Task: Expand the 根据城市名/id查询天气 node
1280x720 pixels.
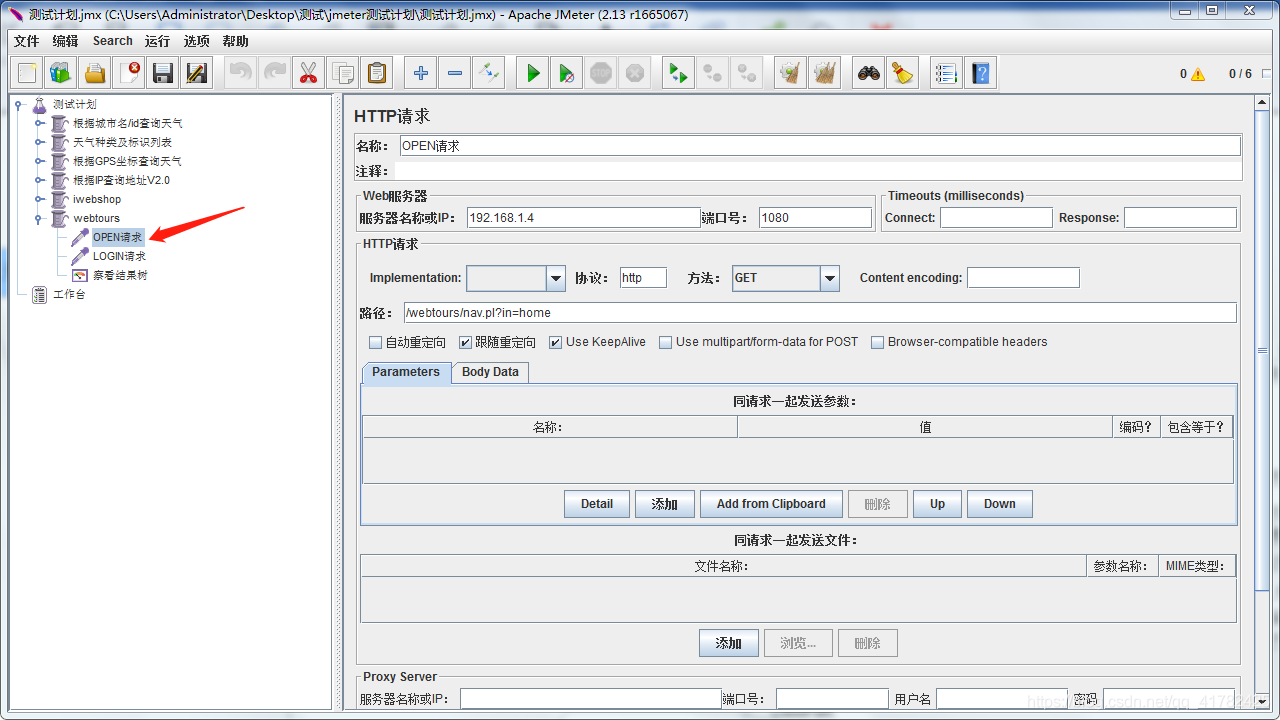Action: (x=39, y=123)
